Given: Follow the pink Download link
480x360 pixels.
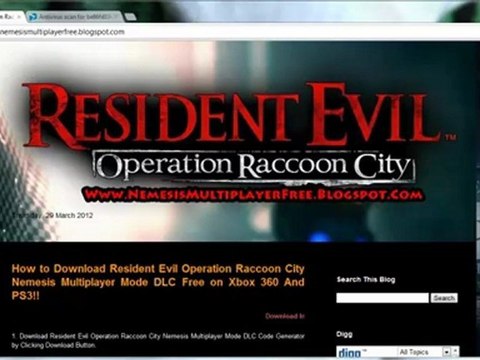Looking at the screenshot, I should point(285,316).
